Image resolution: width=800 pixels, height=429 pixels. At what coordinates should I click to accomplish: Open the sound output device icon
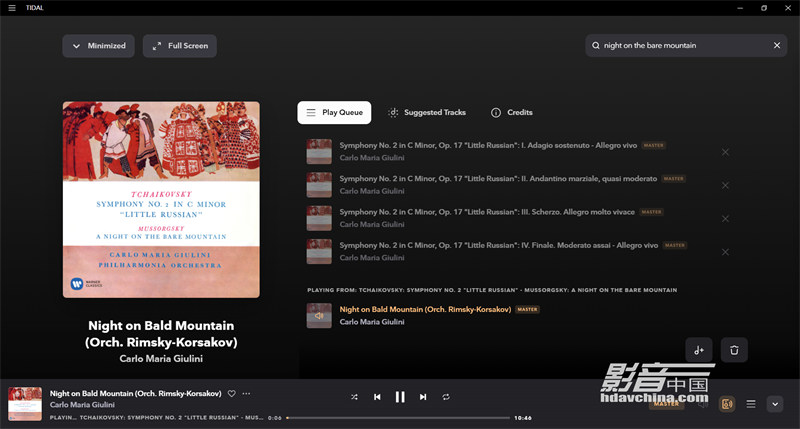click(x=727, y=404)
